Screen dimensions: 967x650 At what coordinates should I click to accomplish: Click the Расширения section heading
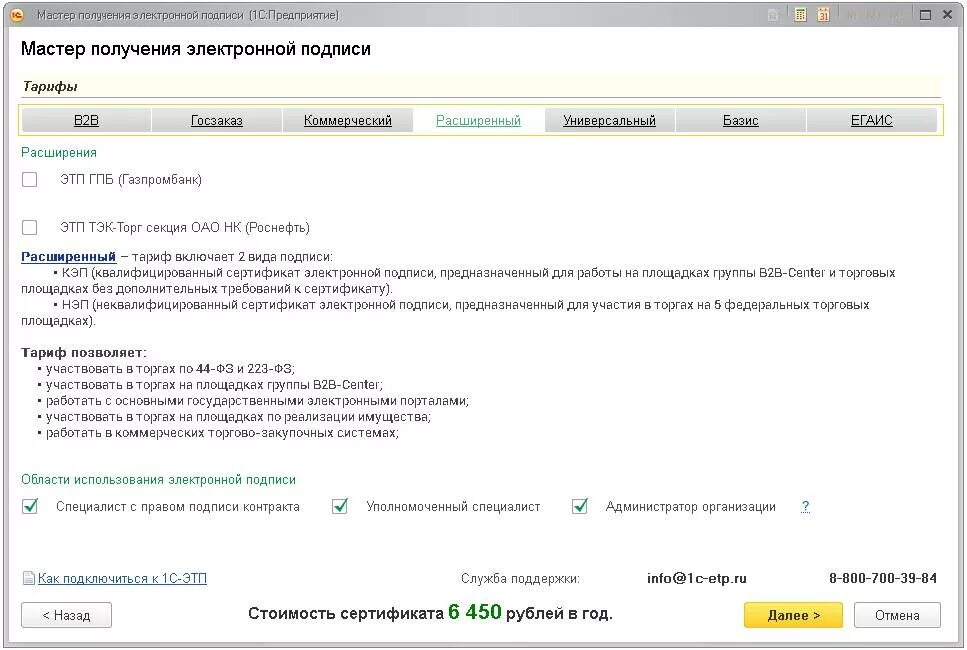click(59, 152)
